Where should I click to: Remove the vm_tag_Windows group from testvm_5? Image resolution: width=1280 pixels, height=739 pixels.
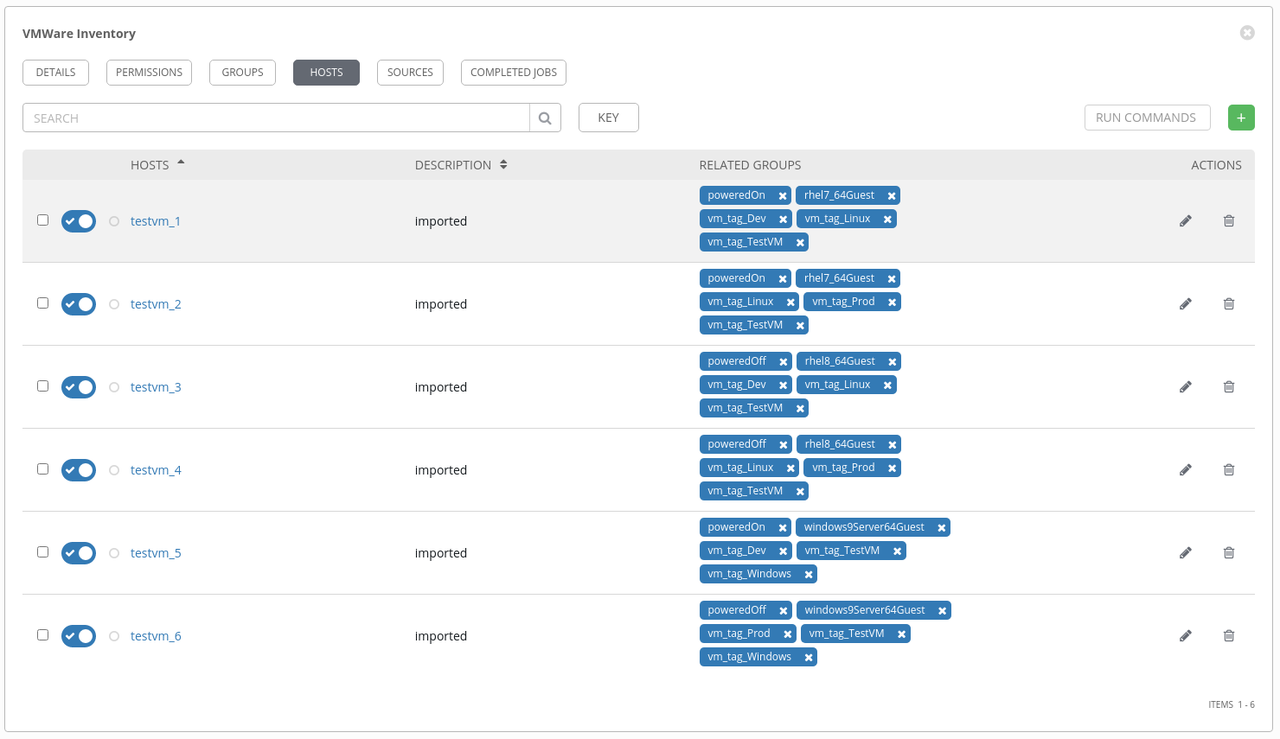point(809,573)
